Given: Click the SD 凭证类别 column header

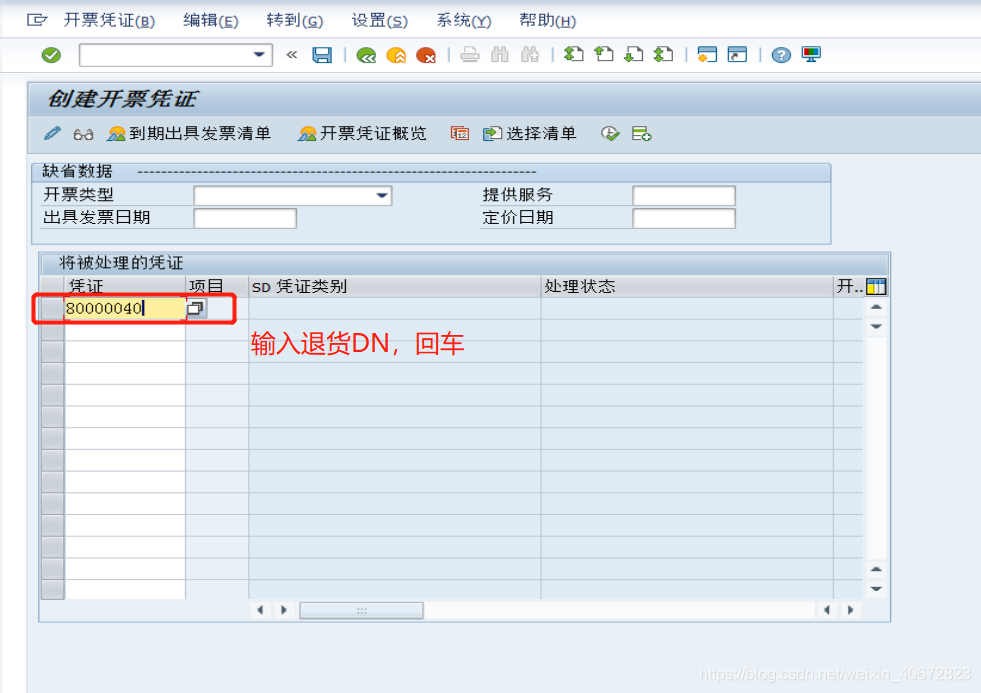Looking at the screenshot, I should [x=395, y=286].
